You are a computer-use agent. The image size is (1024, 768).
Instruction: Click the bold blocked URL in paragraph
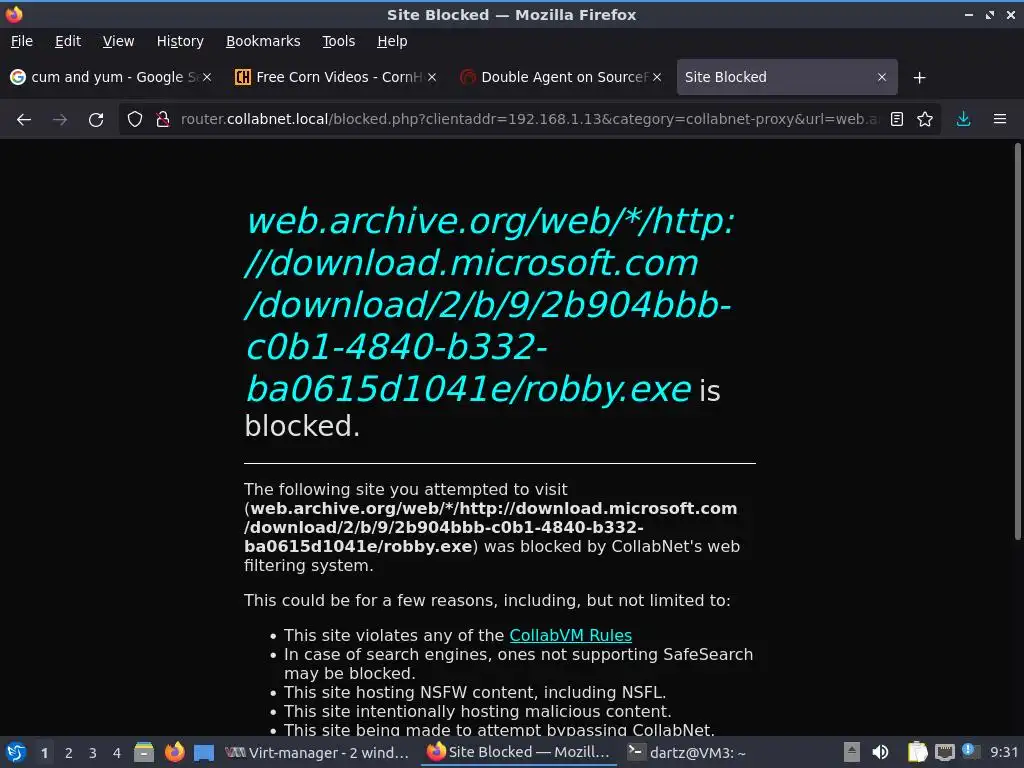(491, 527)
